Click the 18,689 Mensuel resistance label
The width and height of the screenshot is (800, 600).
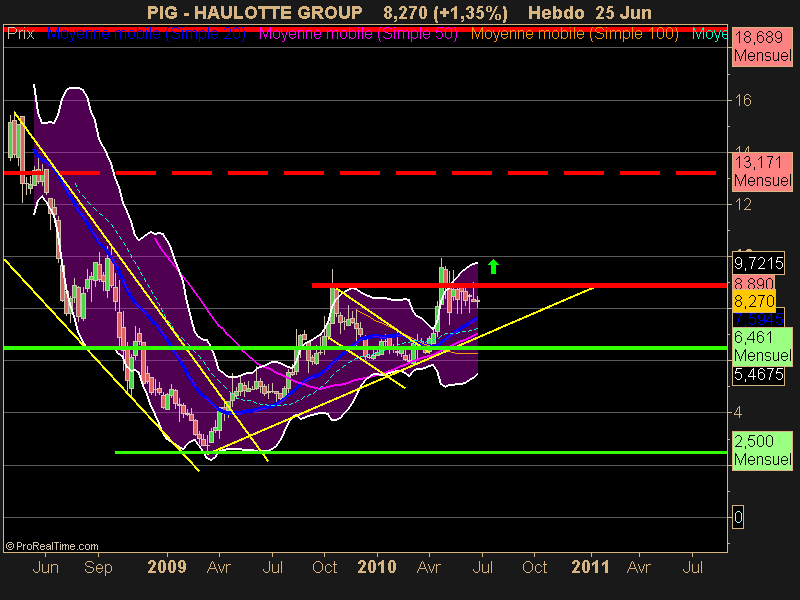click(763, 46)
